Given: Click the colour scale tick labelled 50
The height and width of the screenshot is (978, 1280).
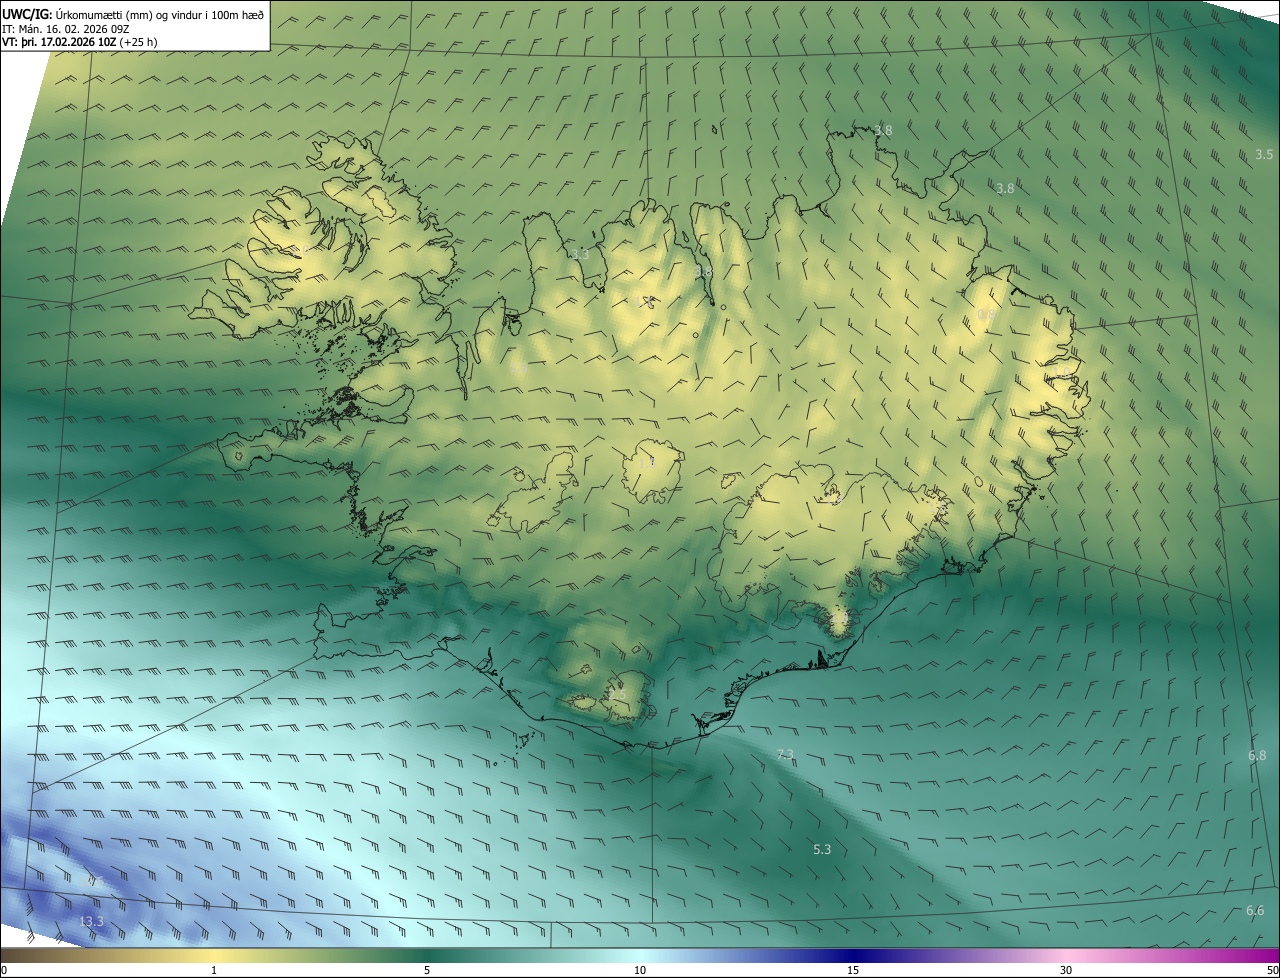Looking at the screenshot, I should click(1272, 970).
